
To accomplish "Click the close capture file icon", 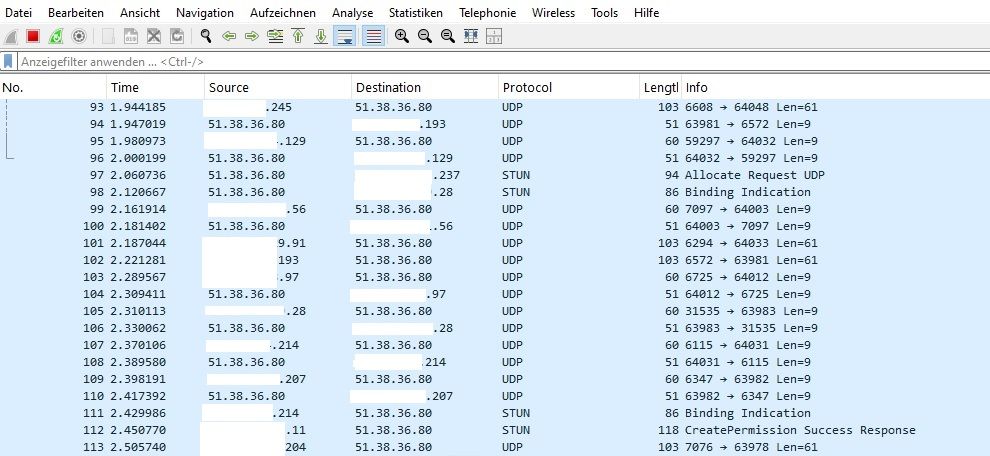I will tap(153, 37).
